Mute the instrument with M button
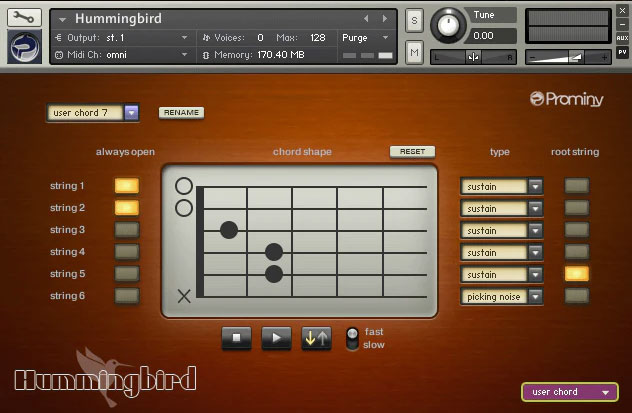 click(414, 53)
